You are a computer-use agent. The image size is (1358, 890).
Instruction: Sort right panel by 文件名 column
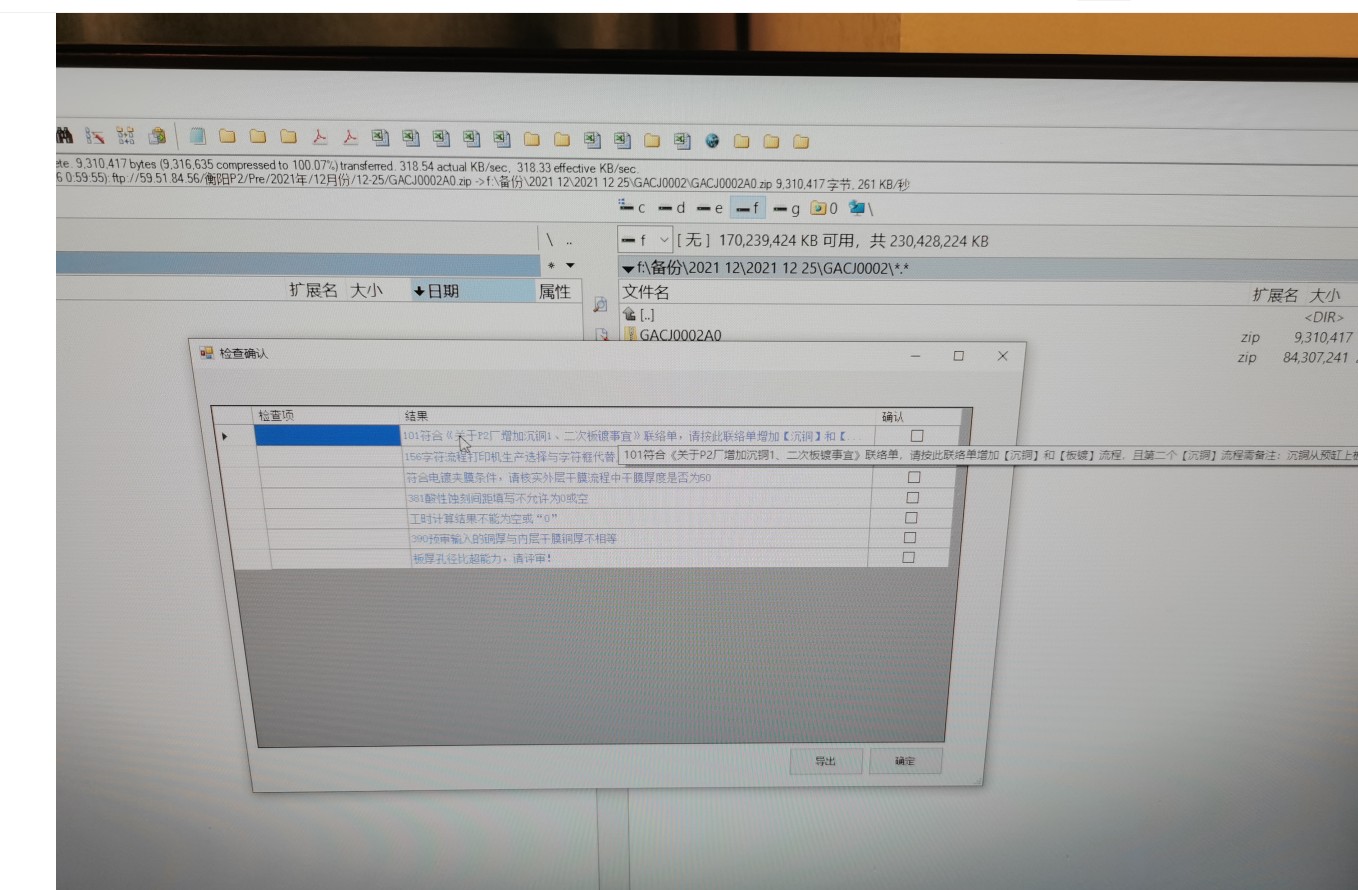pyautogui.click(x=646, y=292)
